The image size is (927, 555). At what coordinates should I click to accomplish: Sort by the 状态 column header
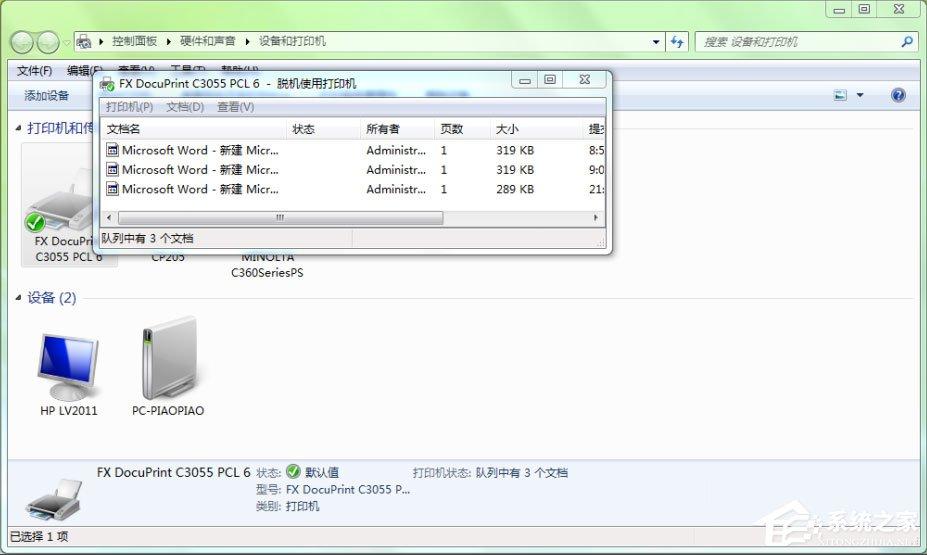(323, 129)
